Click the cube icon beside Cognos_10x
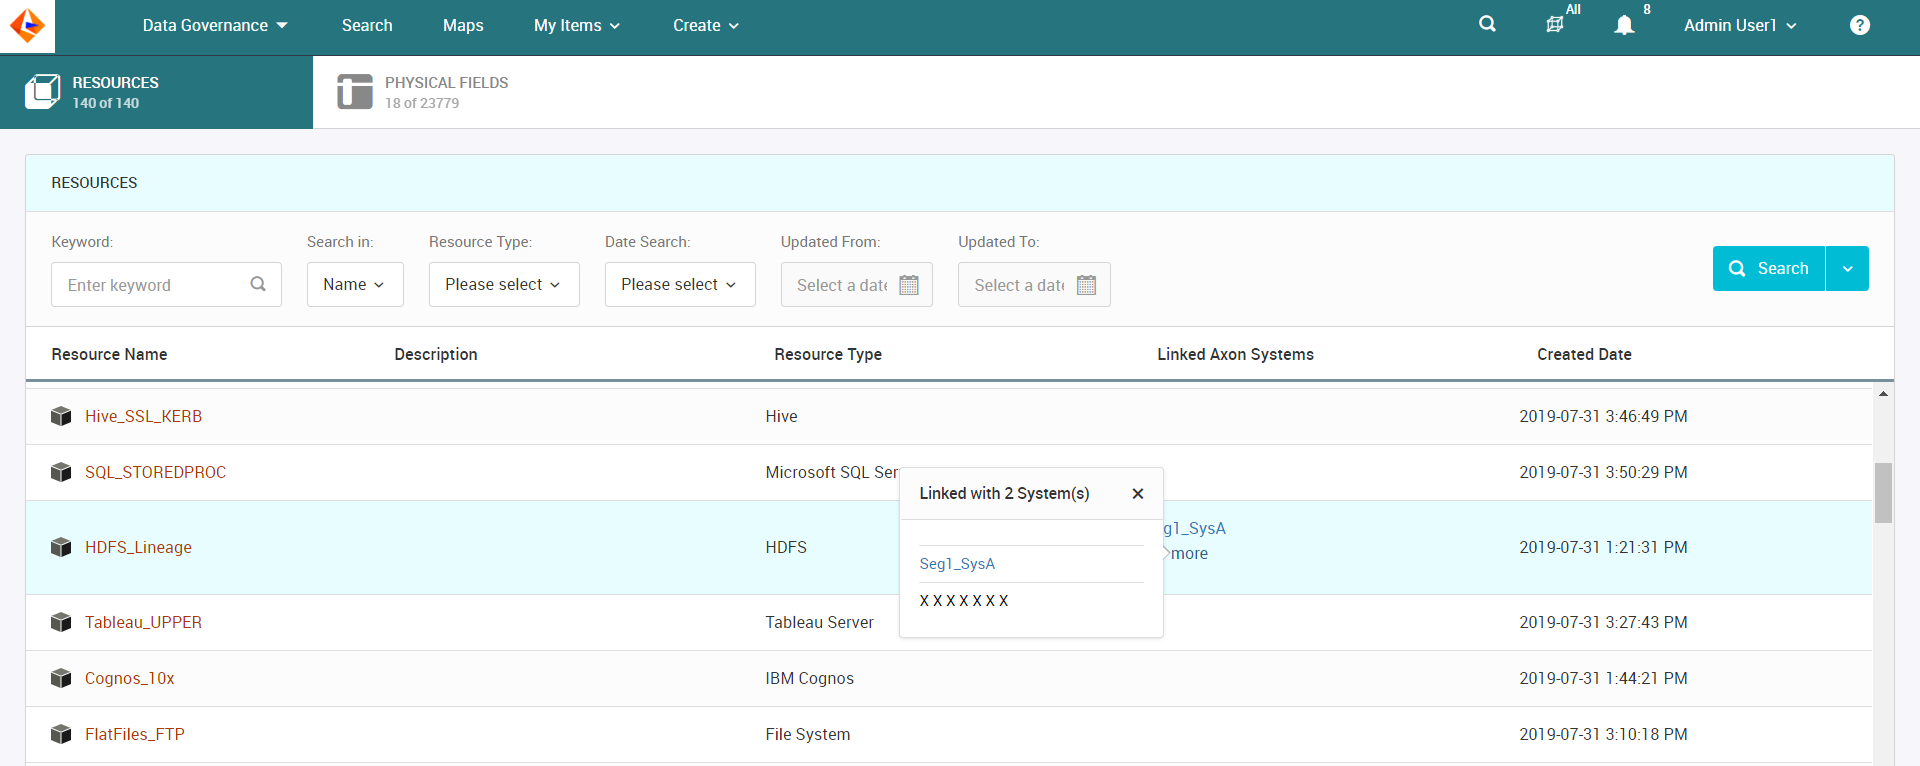This screenshot has height=766, width=1920. [61, 678]
